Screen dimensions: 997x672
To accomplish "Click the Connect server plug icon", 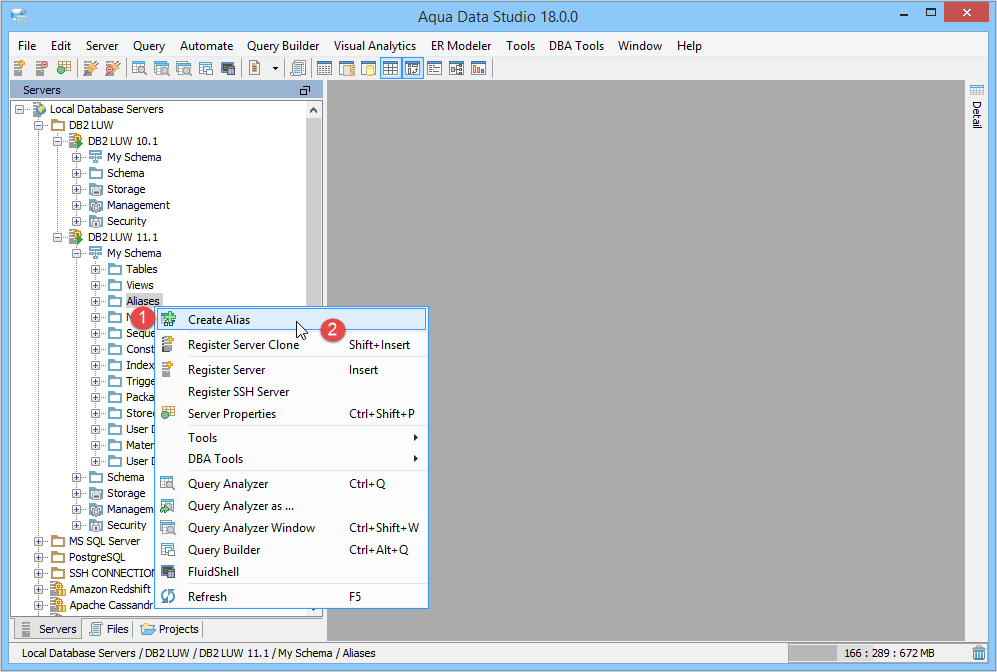I will (91, 68).
